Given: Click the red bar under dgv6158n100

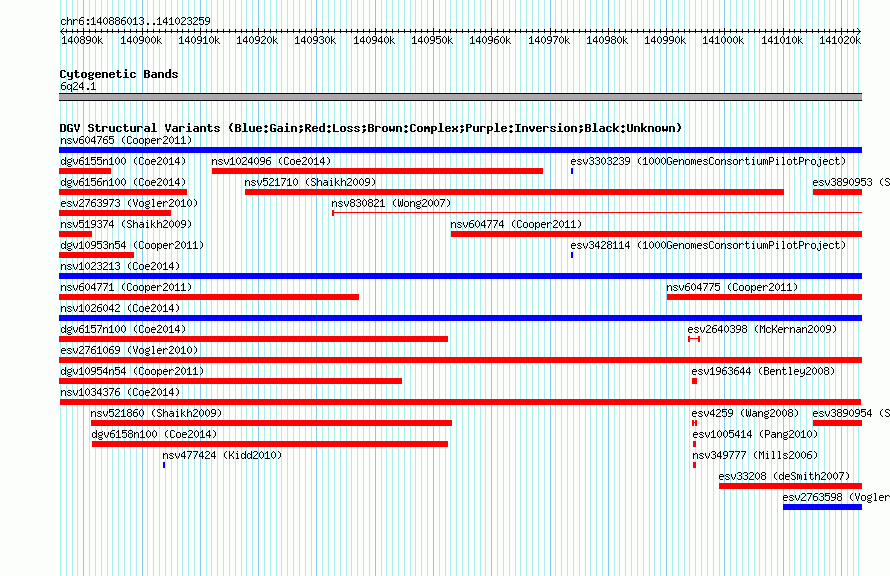Looking at the screenshot, I should tap(270, 444).
